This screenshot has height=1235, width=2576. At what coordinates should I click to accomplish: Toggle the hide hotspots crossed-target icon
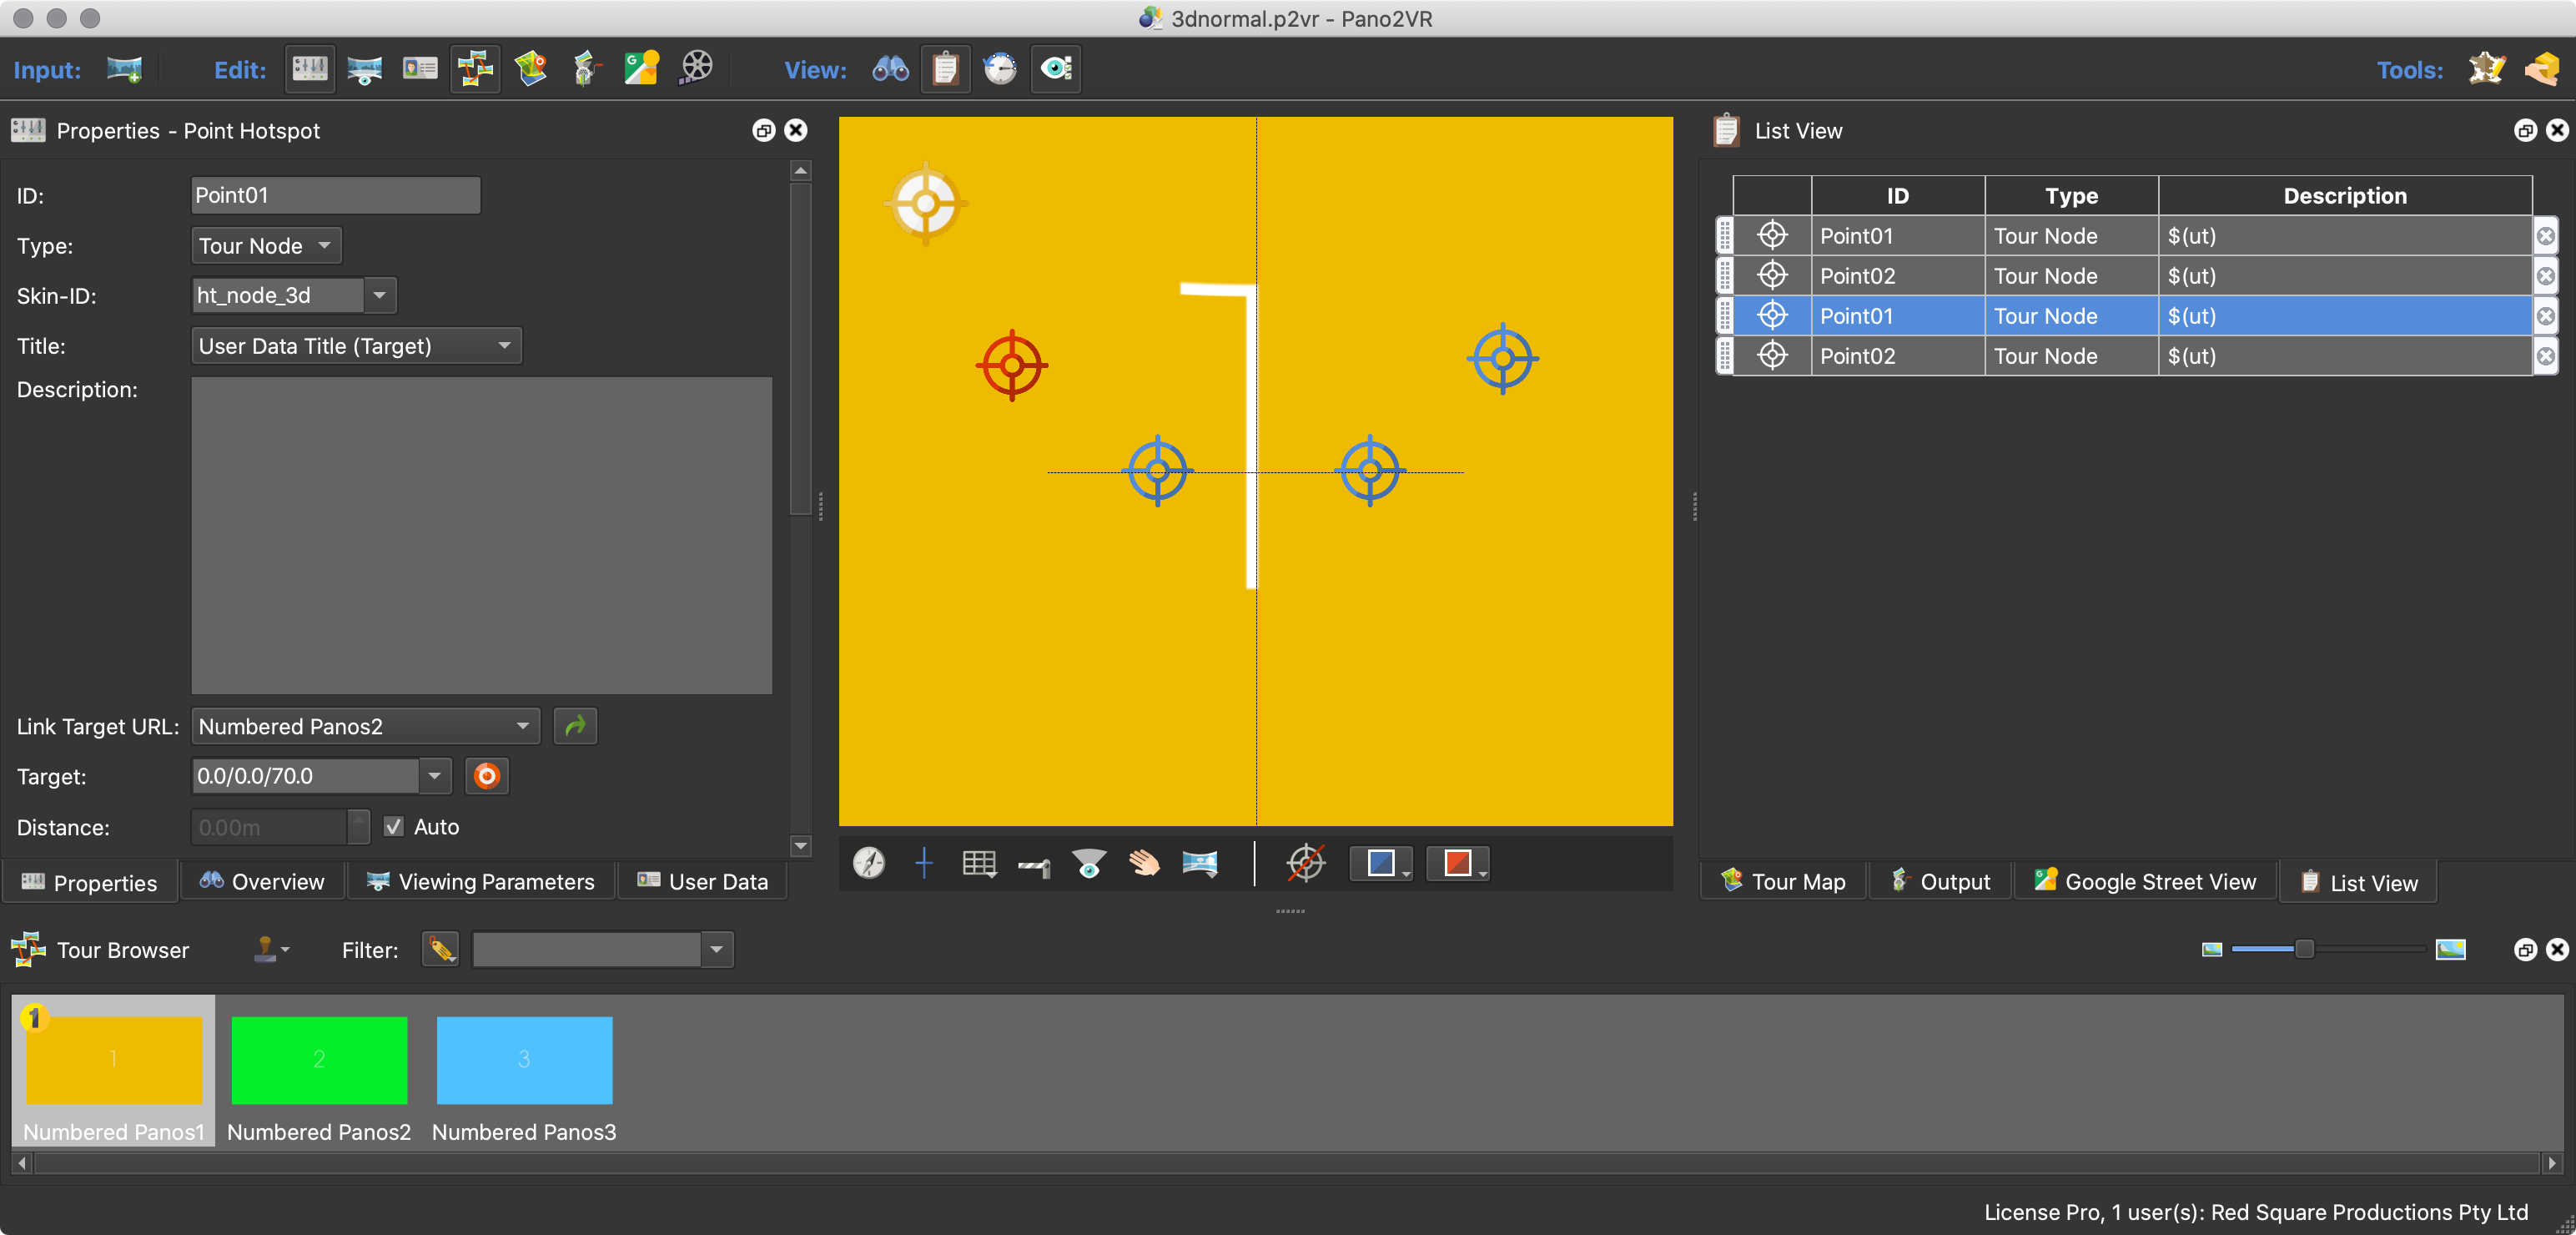click(x=1306, y=862)
